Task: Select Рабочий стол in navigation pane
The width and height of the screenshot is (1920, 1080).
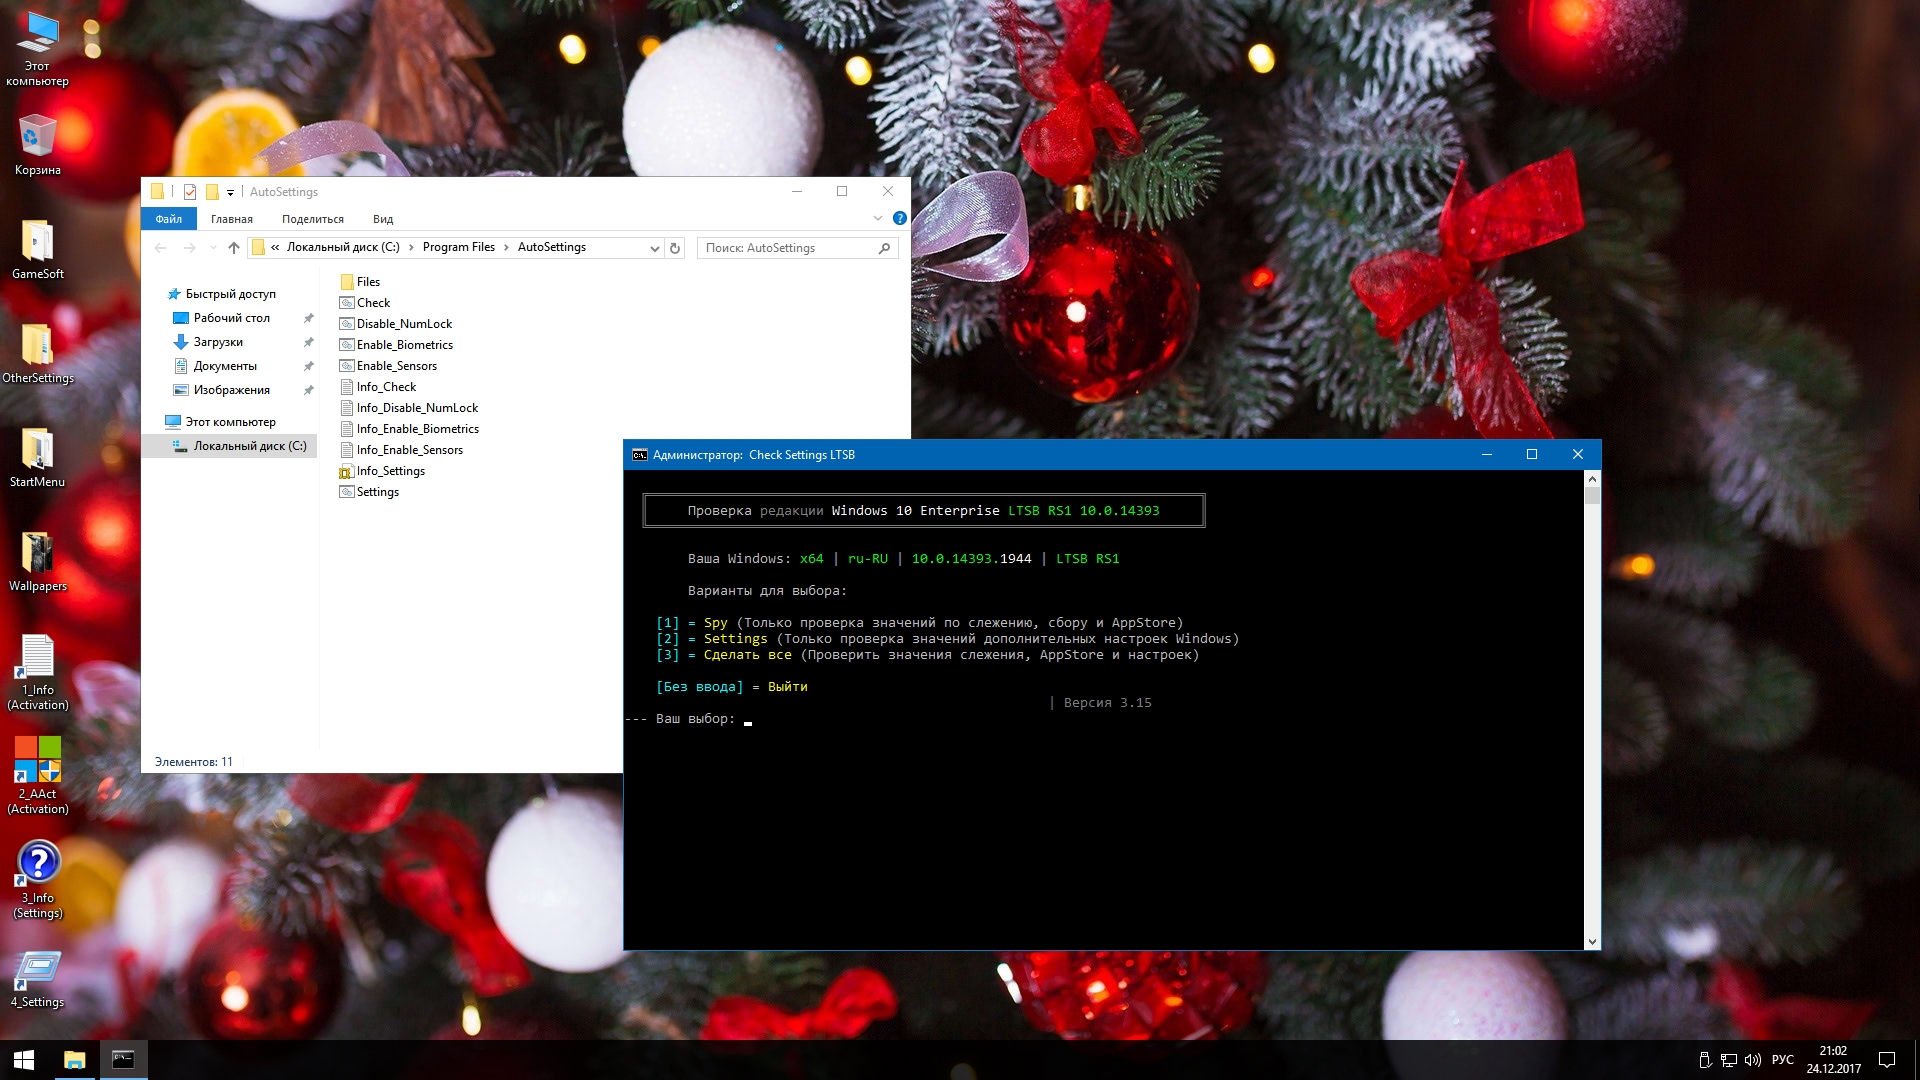Action: coord(232,318)
